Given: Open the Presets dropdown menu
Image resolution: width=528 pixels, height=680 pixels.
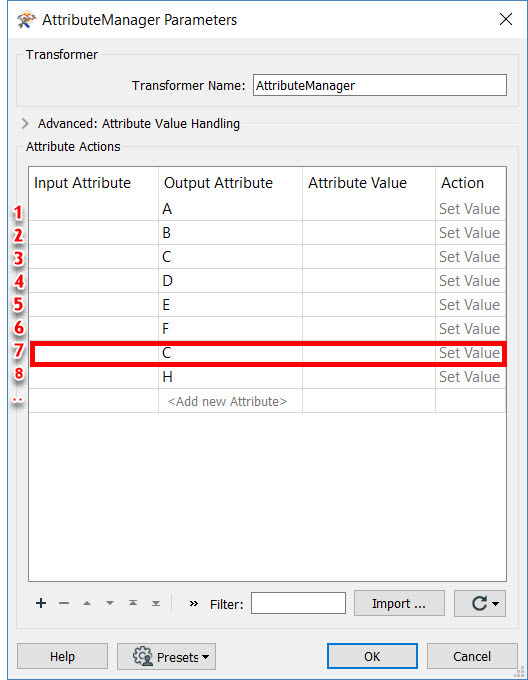Looking at the screenshot, I should point(166,657).
